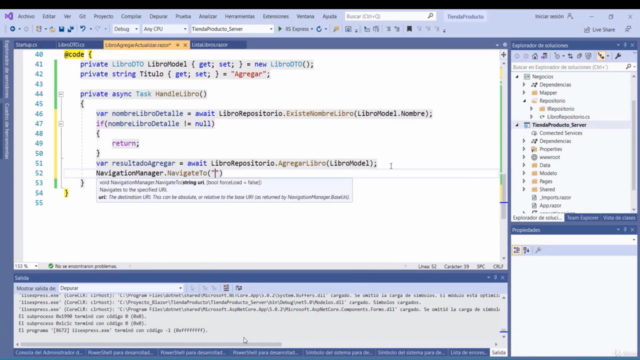Click the split editor icon above the scrollbar
640x360 pixels.
pos(504,54)
